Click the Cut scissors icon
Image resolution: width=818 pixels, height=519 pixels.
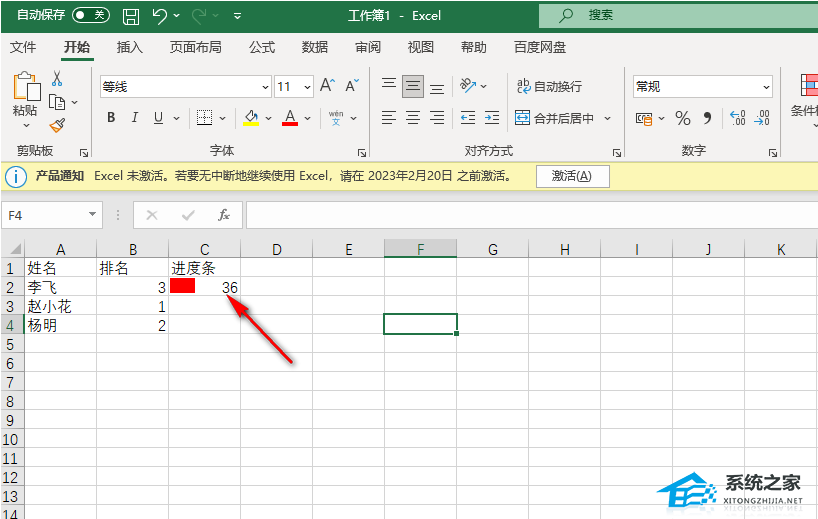point(57,79)
